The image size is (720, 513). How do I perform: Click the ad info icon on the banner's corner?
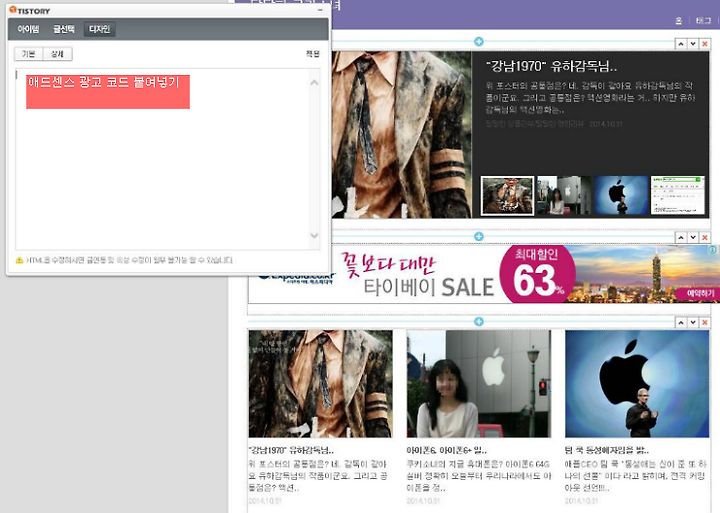[712, 249]
